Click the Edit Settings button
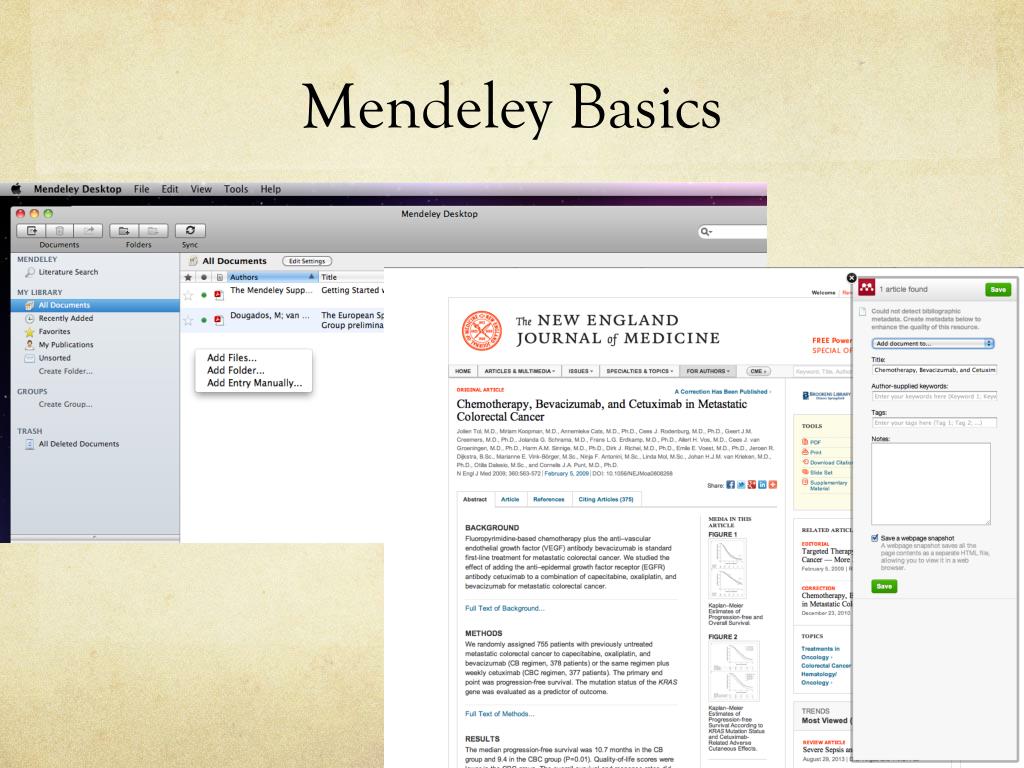Image resolution: width=1024 pixels, height=768 pixels. coord(307,261)
